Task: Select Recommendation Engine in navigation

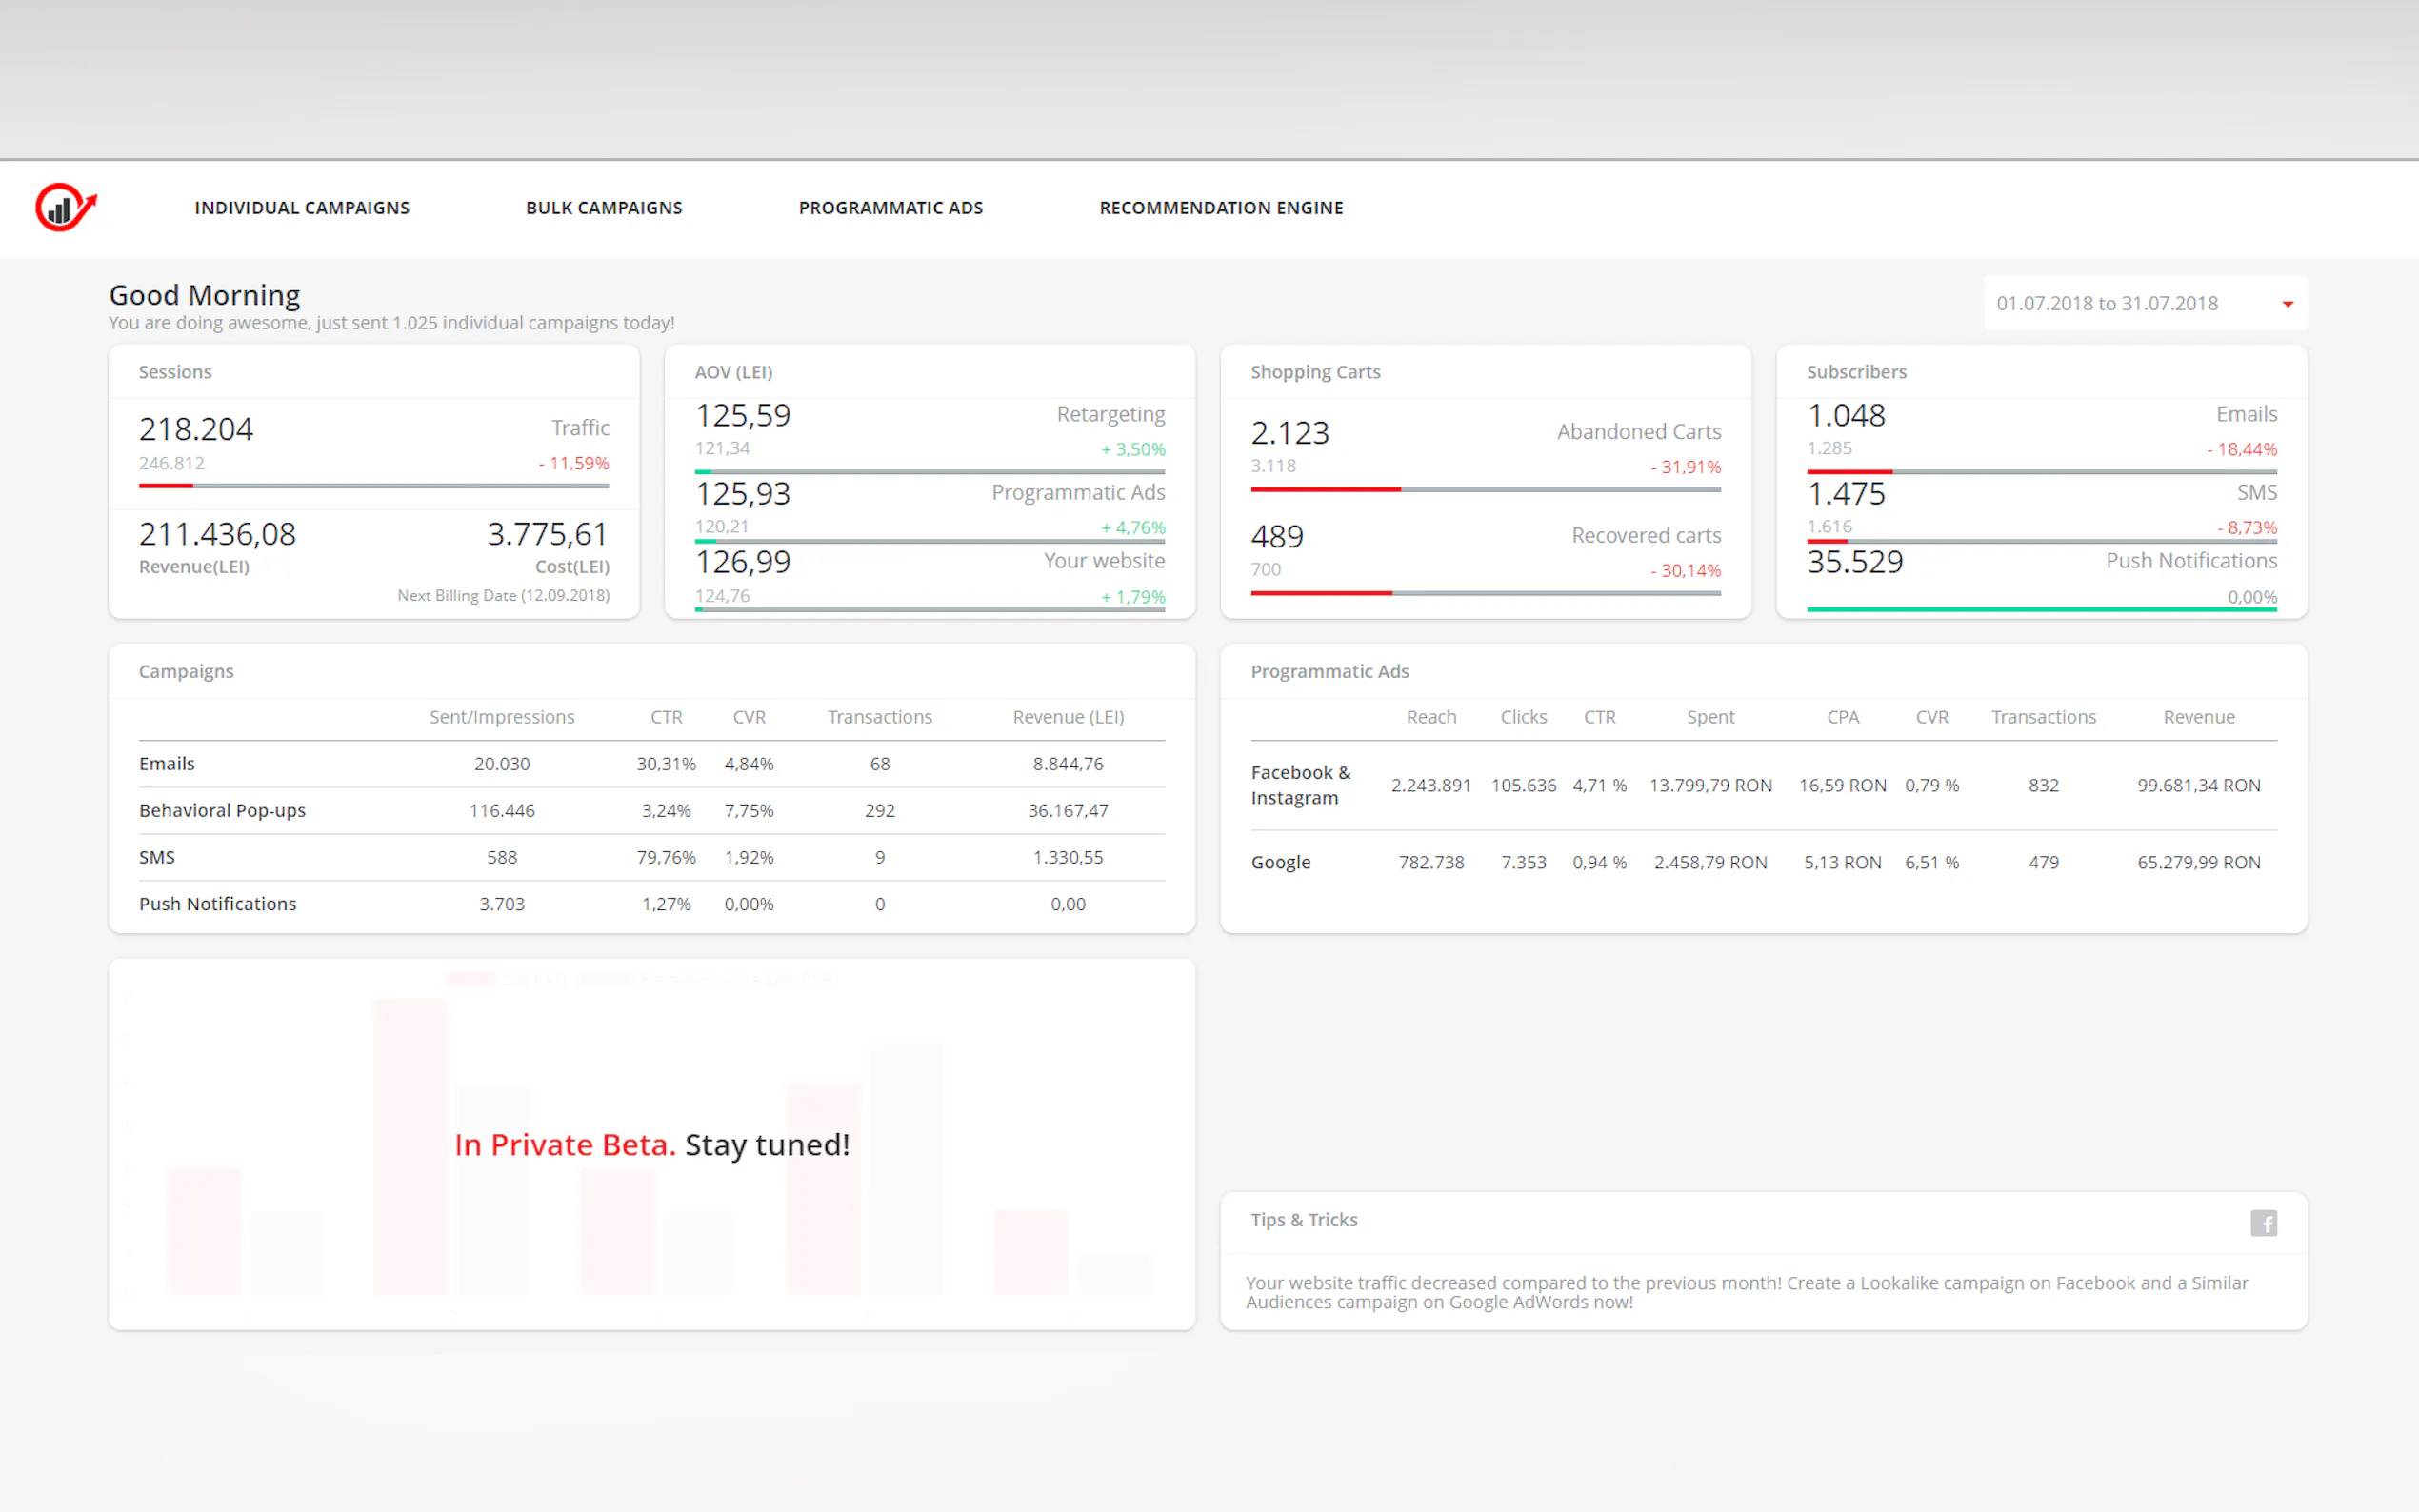Action: pyautogui.click(x=1221, y=208)
